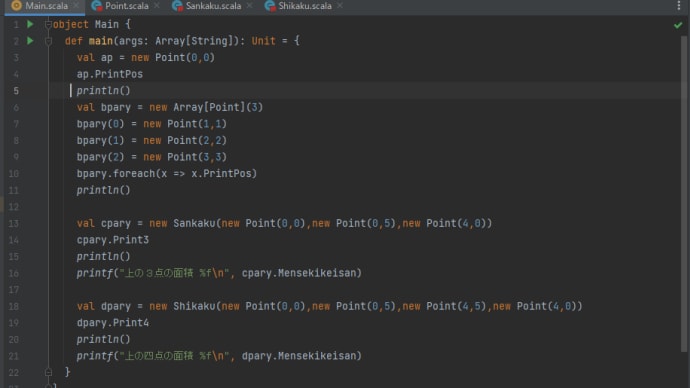Click the green inspection checkmark indicator
The image size is (690, 388).
678,26
